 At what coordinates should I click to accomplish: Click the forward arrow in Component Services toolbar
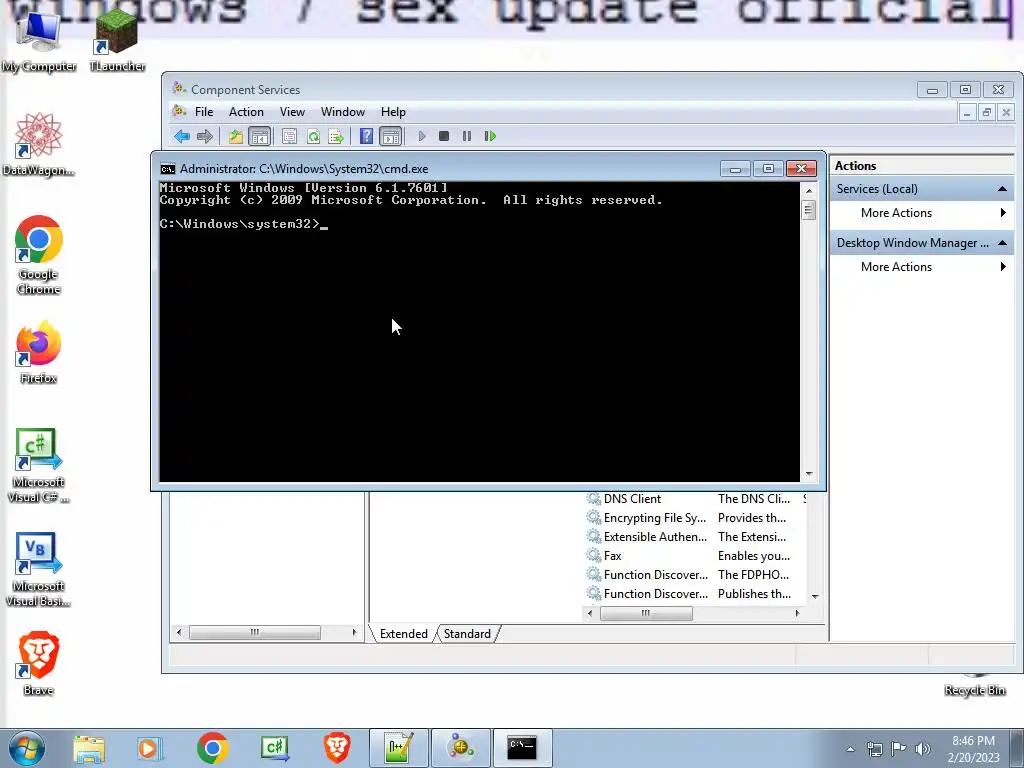[205, 136]
